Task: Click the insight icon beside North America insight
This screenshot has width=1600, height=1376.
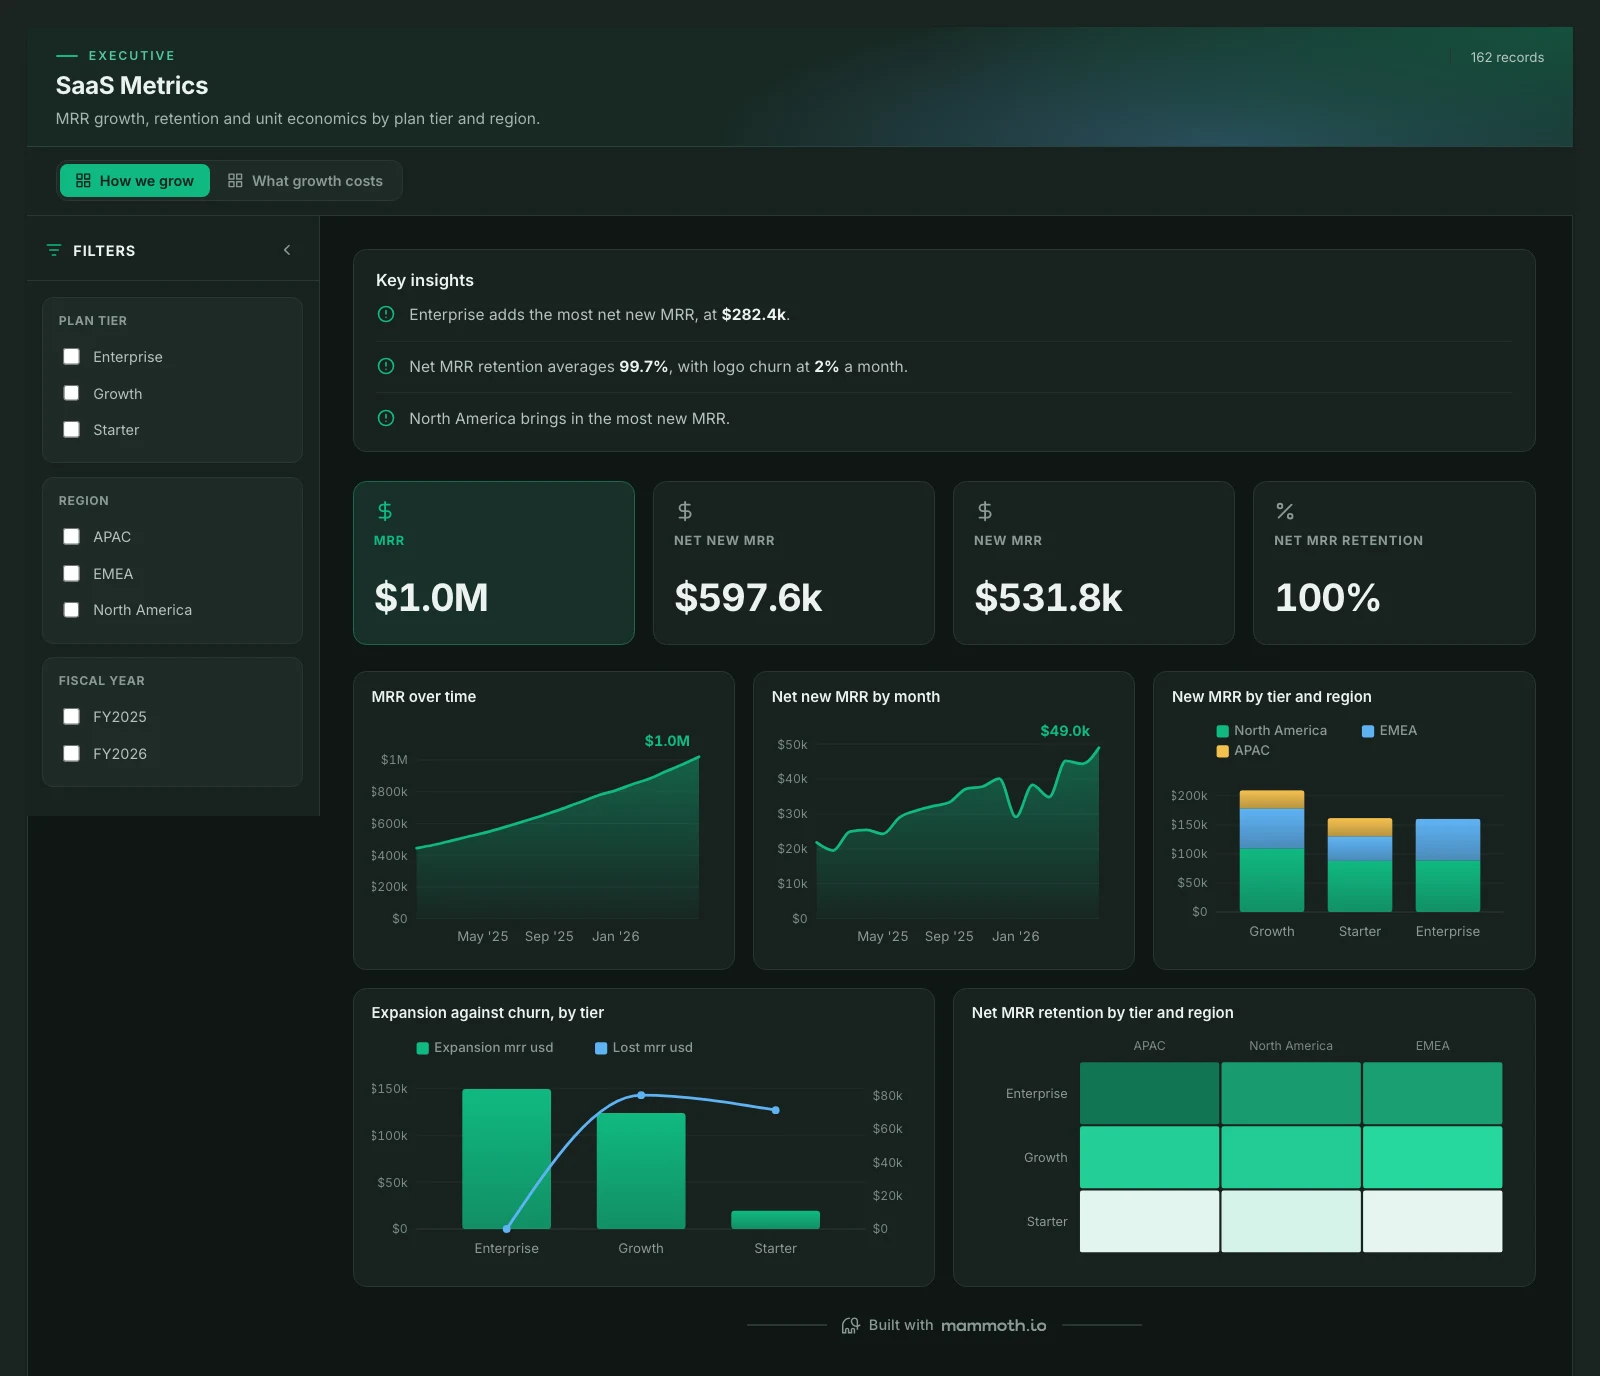Action: [x=386, y=418]
